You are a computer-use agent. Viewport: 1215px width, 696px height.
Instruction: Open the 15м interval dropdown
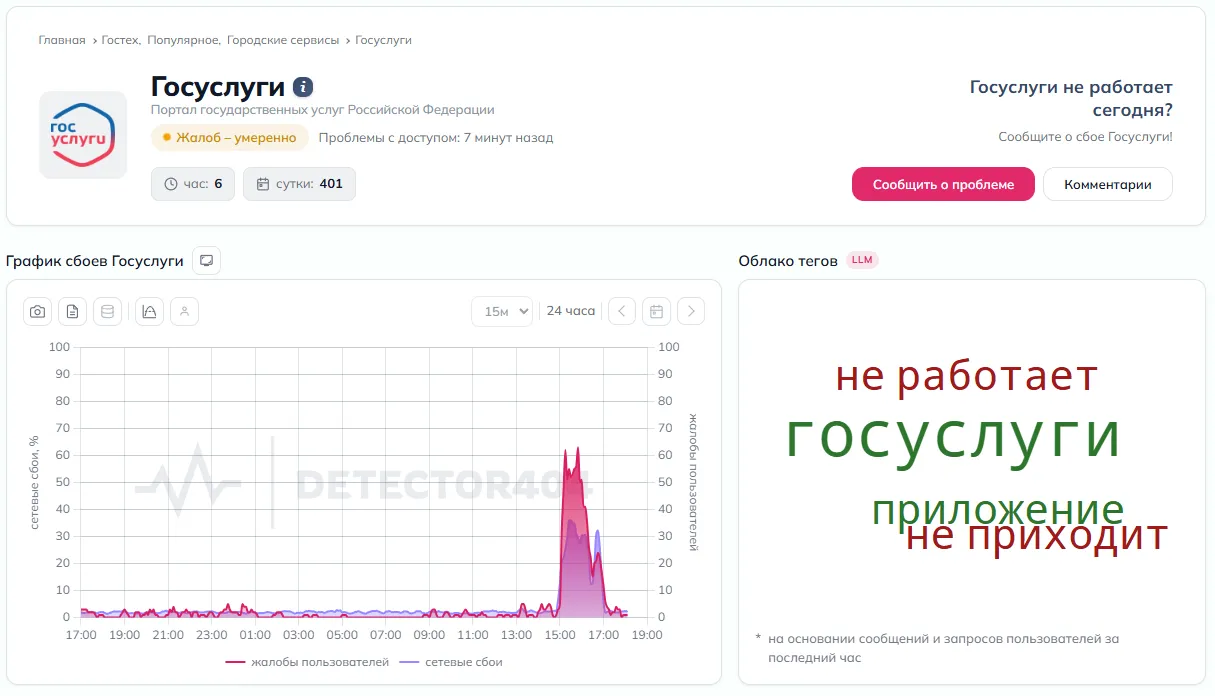click(502, 311)
